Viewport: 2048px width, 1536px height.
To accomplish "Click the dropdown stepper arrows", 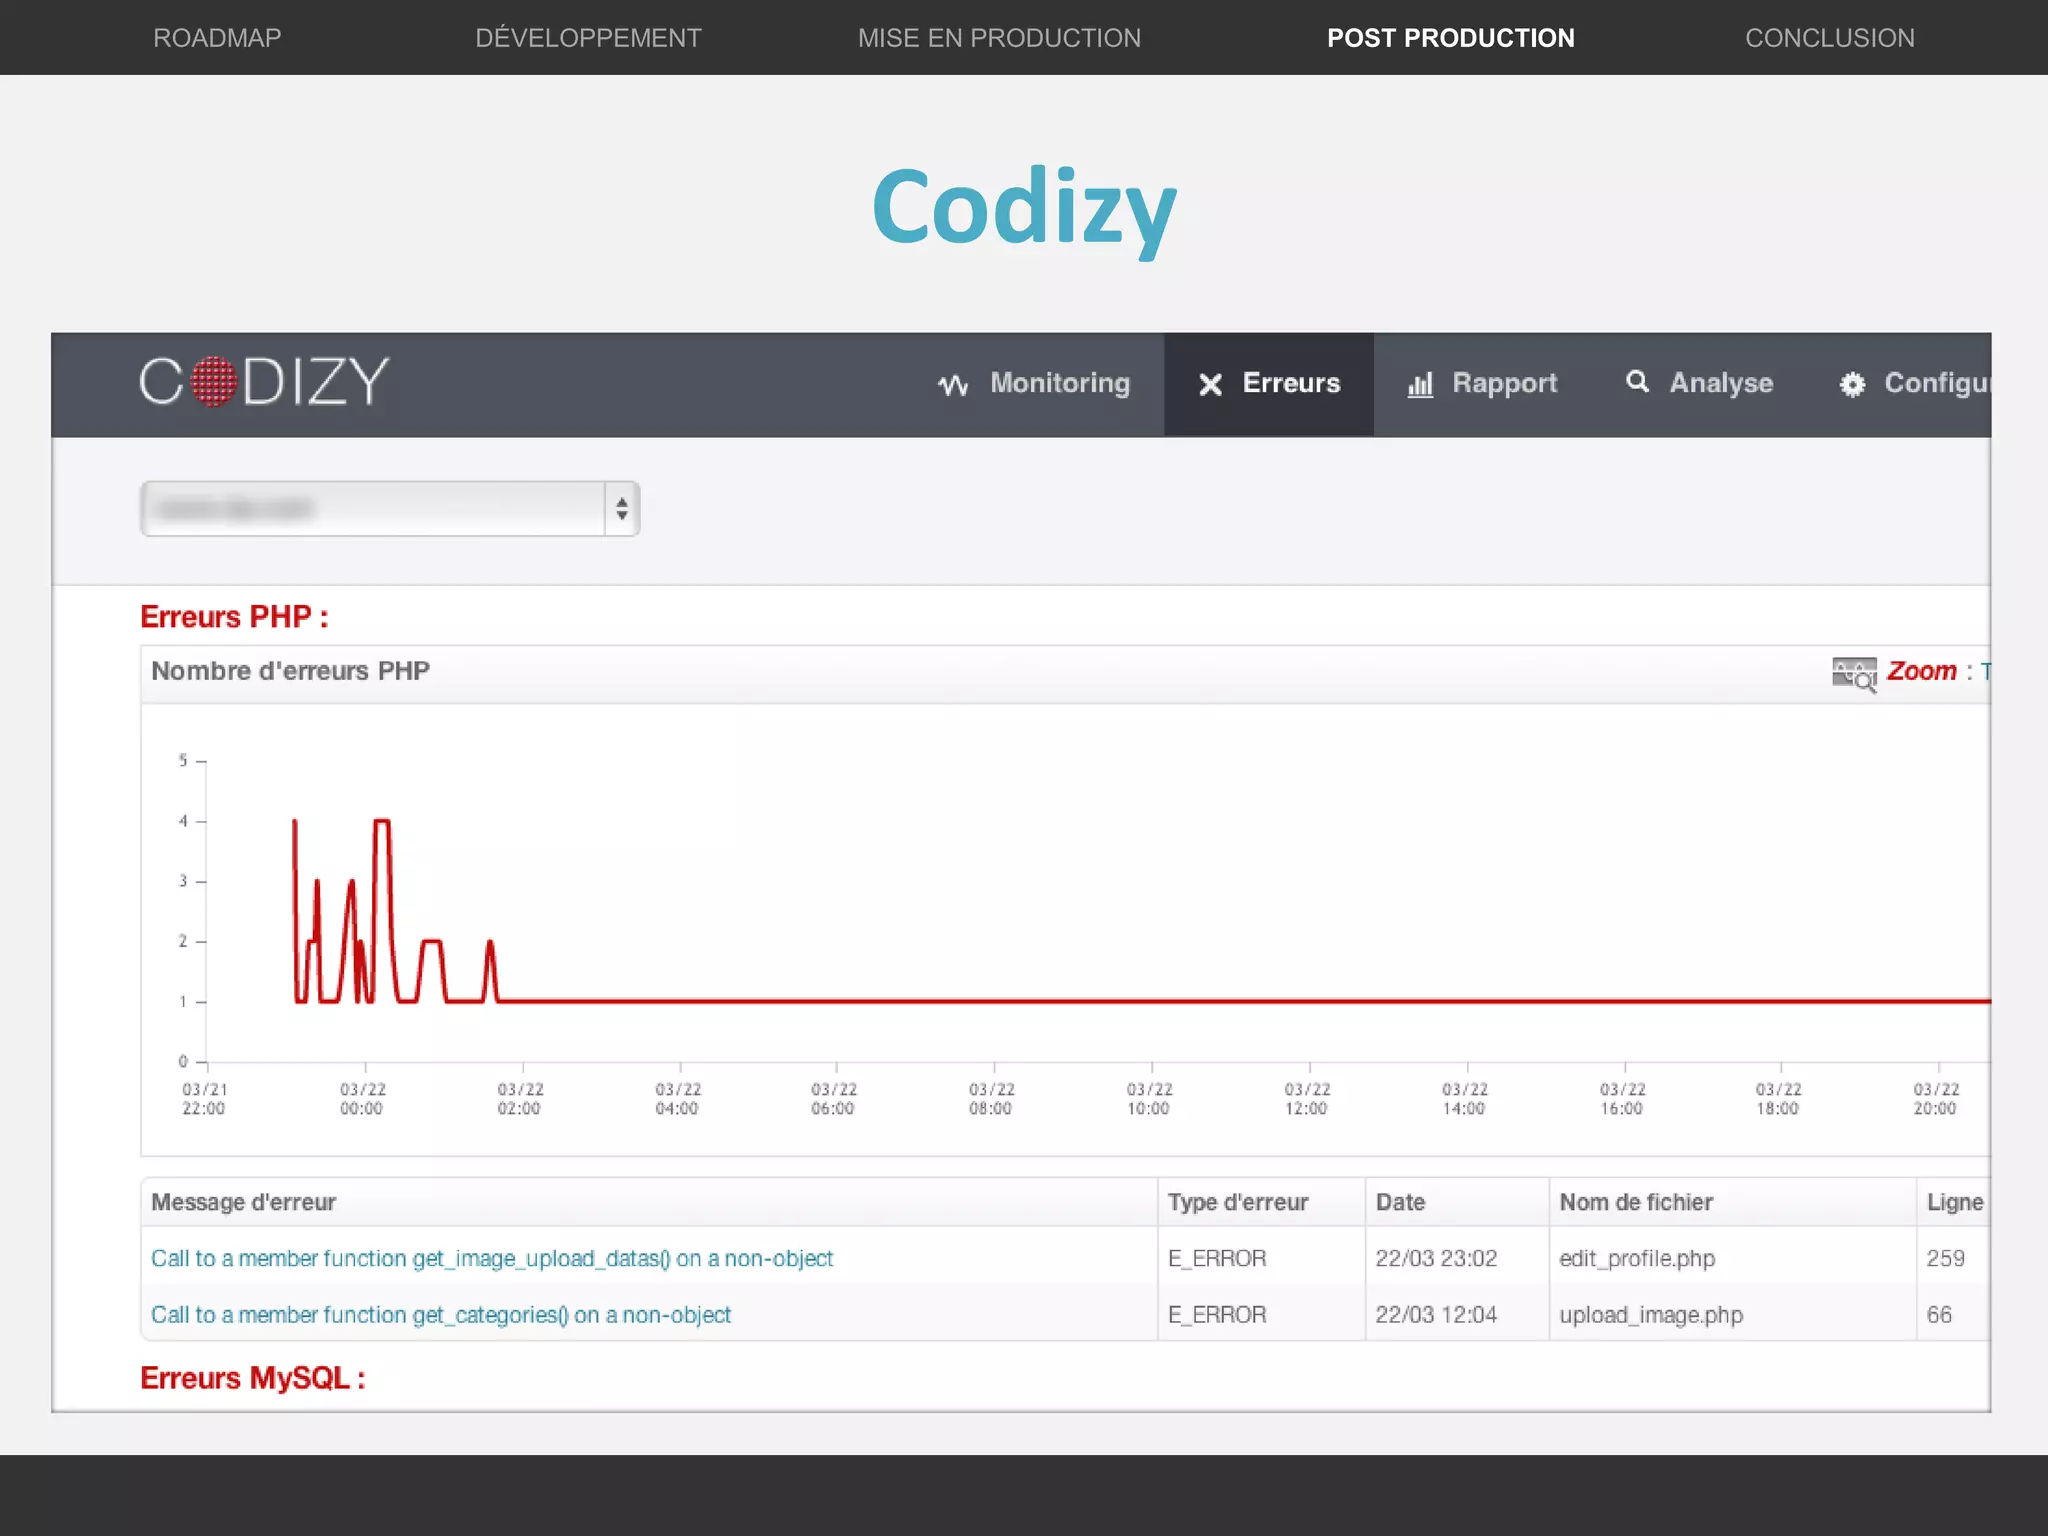I will pos(622,509).
